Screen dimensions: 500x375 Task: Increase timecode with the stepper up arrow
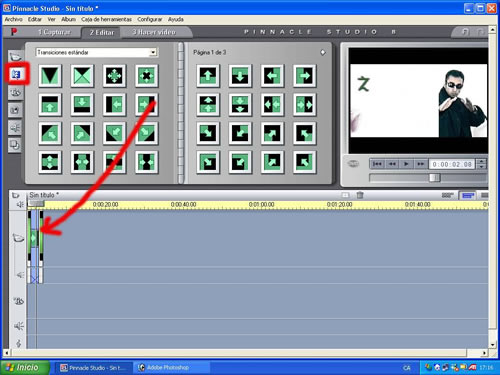coord(481,161)
